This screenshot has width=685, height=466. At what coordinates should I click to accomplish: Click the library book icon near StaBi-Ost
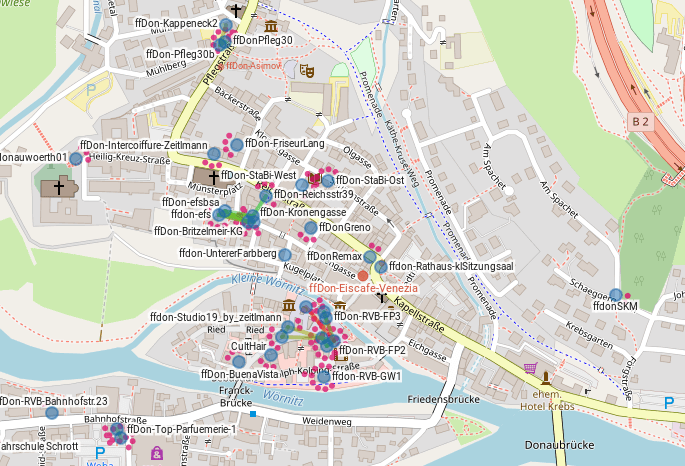tap(315, 178)
